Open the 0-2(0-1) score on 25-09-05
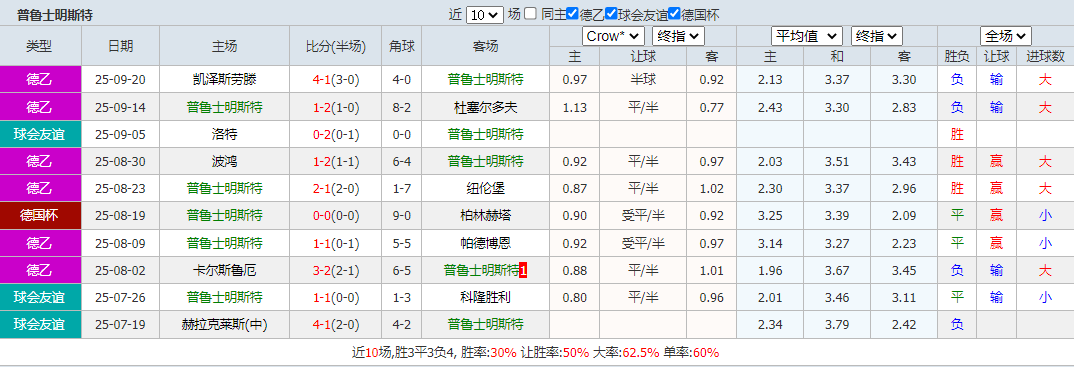1074x367 pixels. 336,134
